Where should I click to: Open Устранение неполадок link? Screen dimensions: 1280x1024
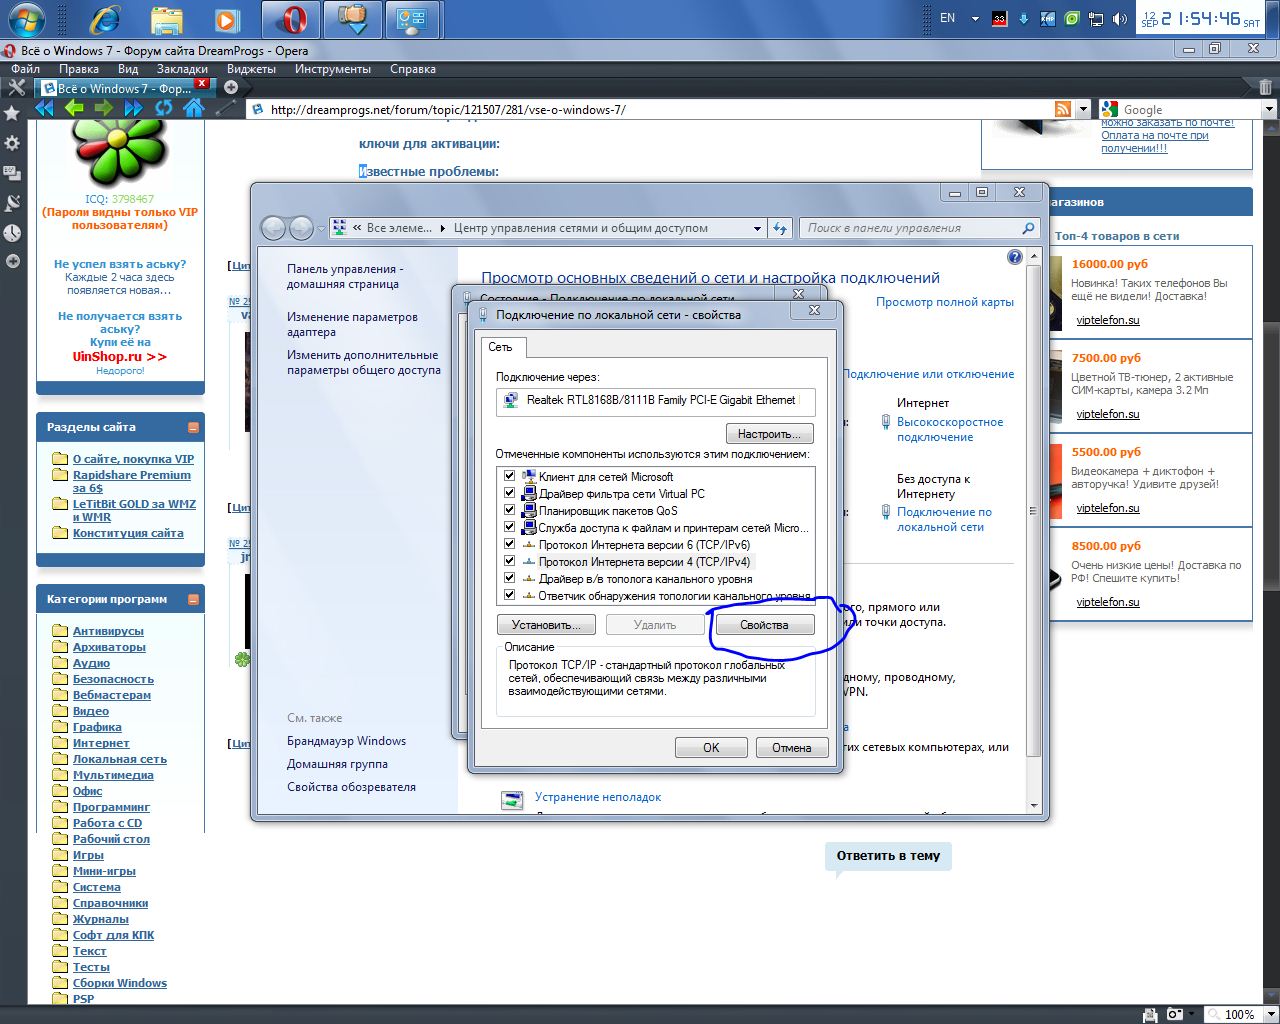click(x=598, y=797)
